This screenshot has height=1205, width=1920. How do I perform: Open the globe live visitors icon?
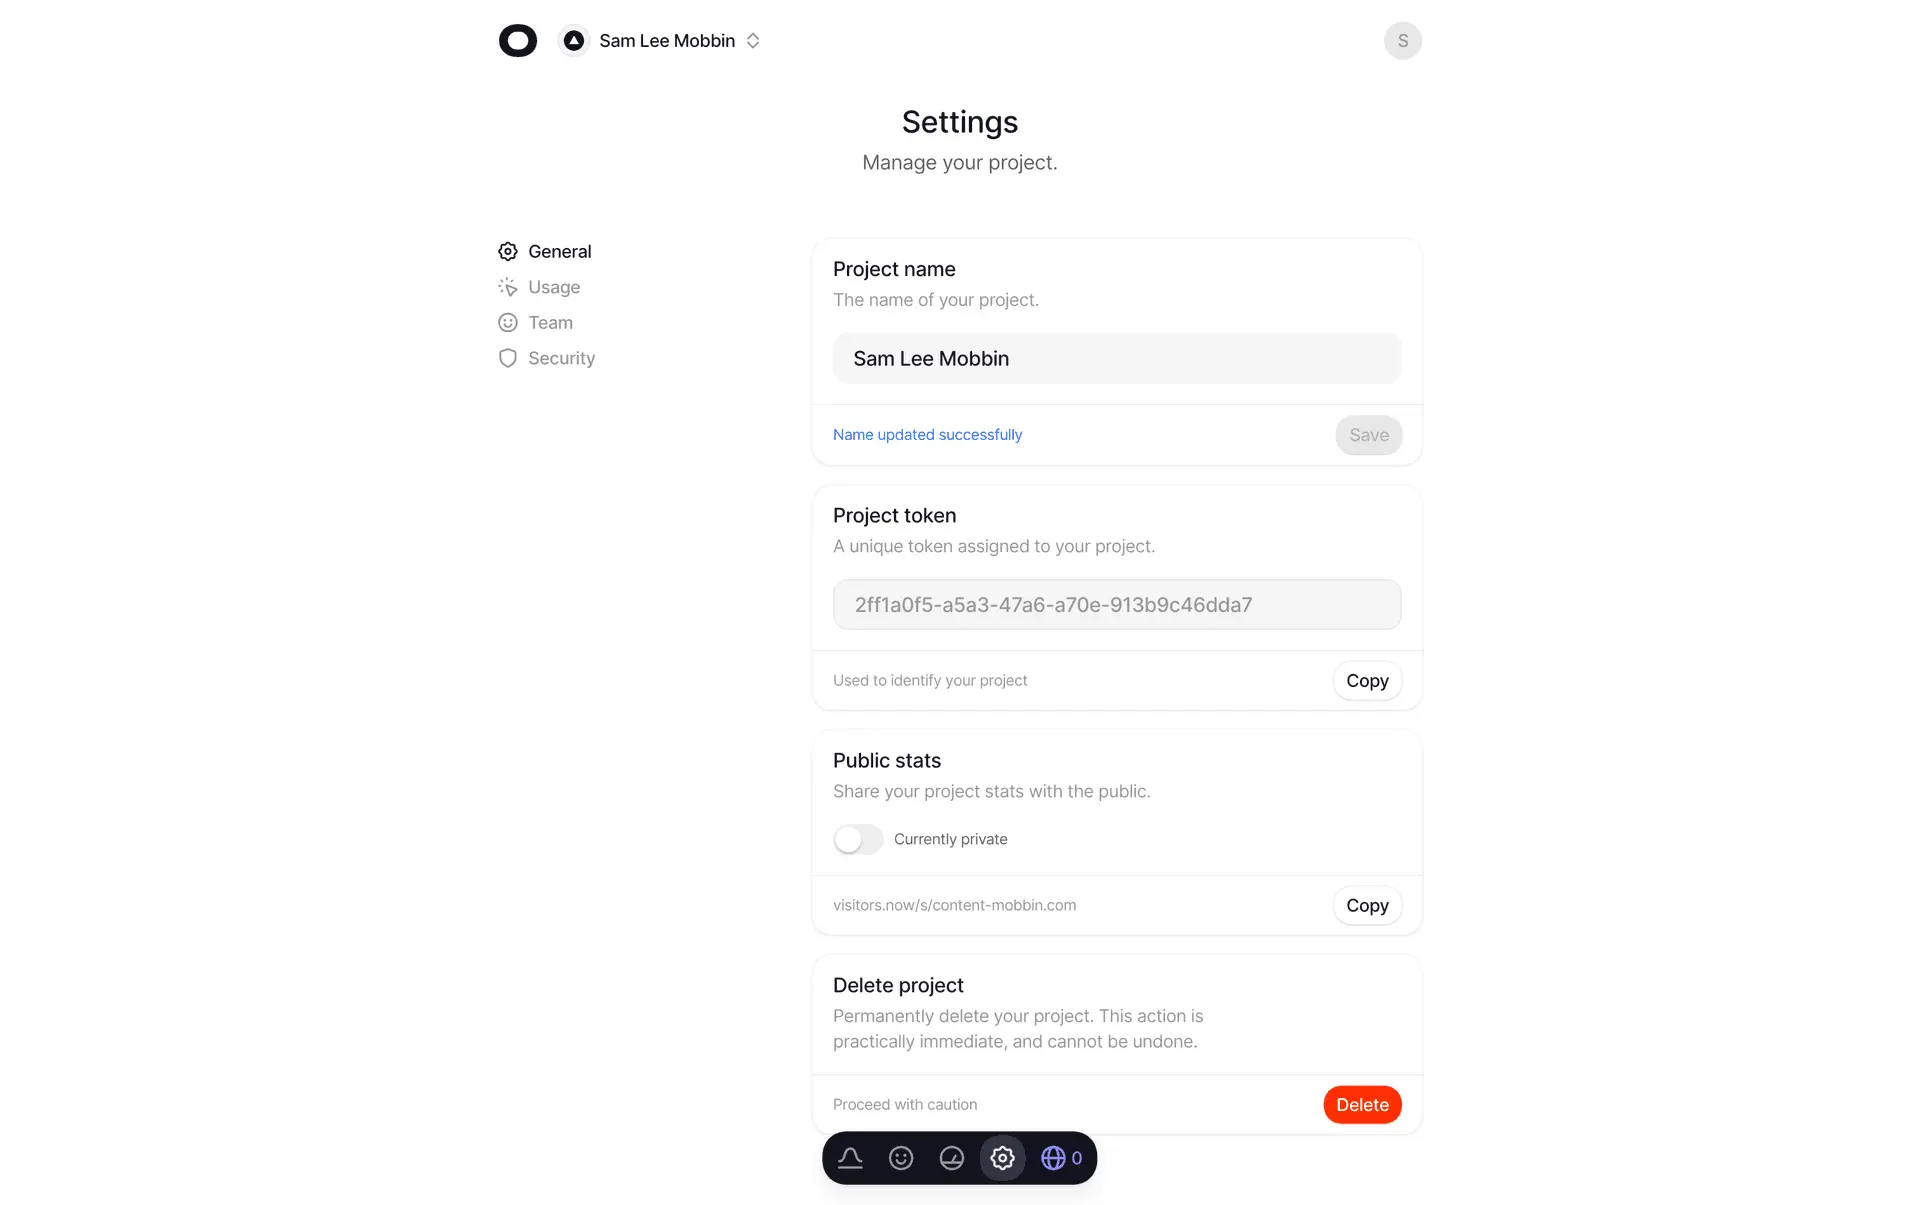tap(1062, 1158)
